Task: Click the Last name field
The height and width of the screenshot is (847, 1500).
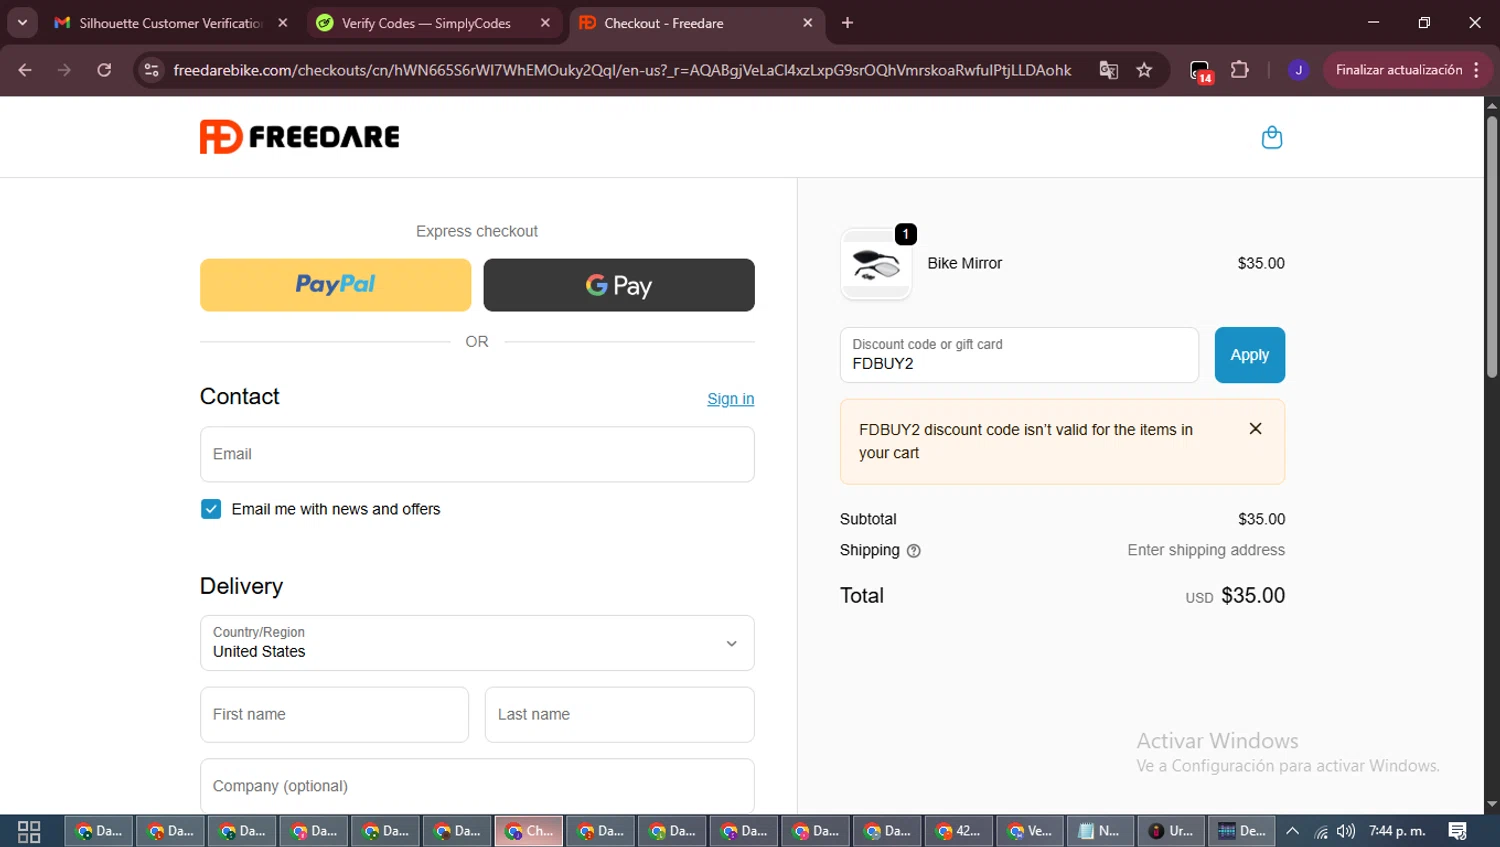Action: pyautogui.click(x=619, y=715)
